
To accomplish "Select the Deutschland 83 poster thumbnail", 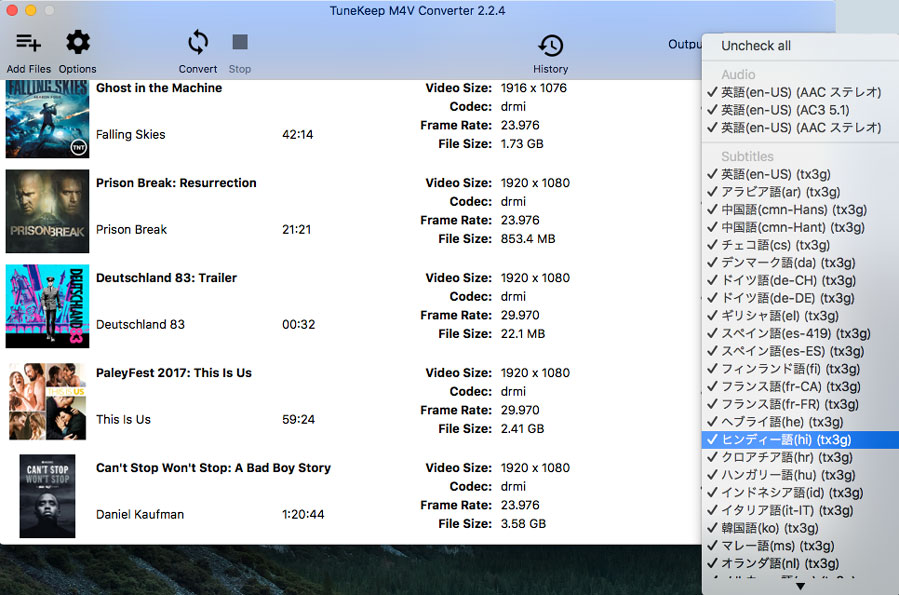I will (x=48, y=306).
